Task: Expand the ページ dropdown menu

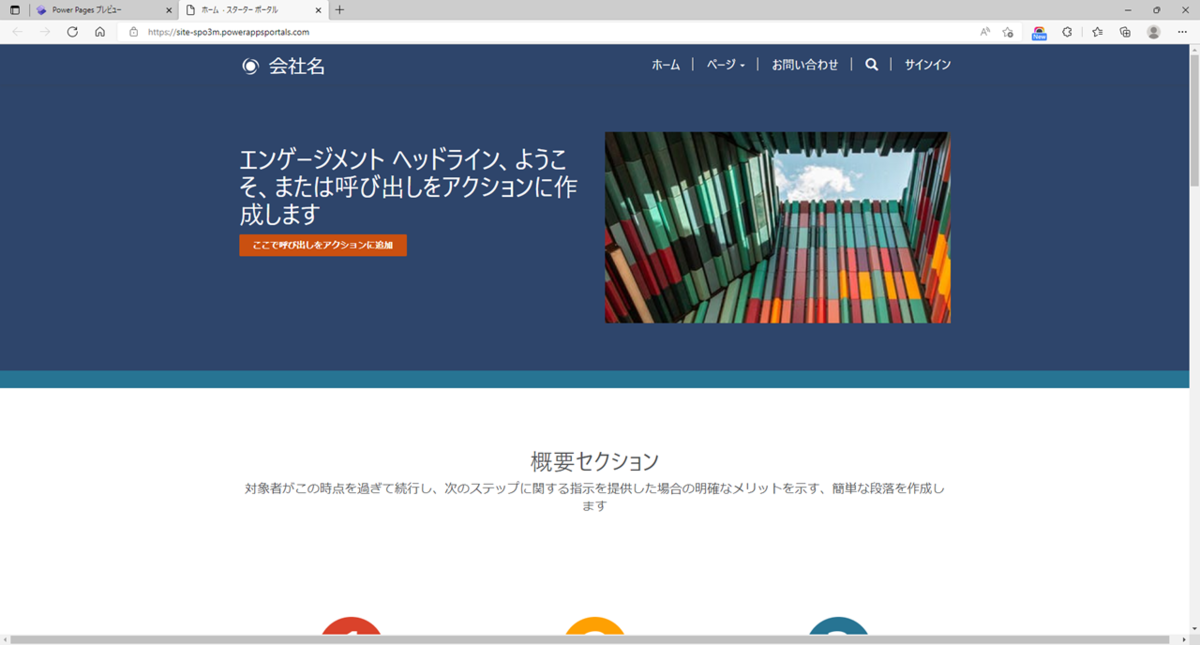Action: click(x=726, y=64)
